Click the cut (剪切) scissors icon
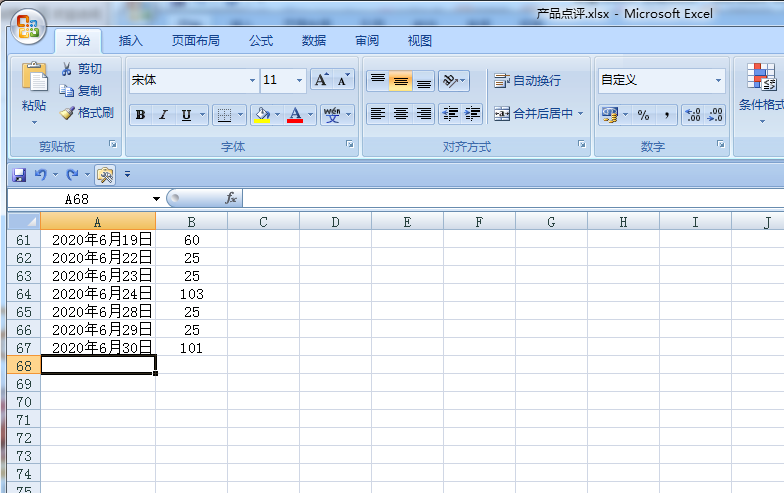This screenshot has width=784, height=493. click(68, 69)
